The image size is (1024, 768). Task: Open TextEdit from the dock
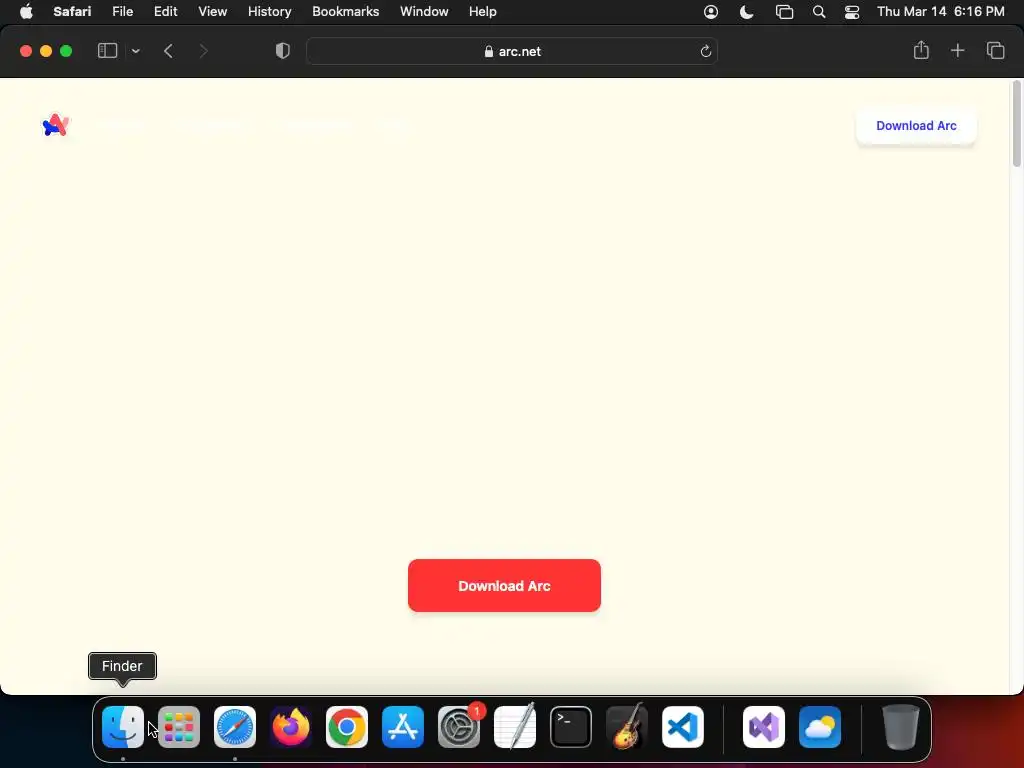coord(515,726)
